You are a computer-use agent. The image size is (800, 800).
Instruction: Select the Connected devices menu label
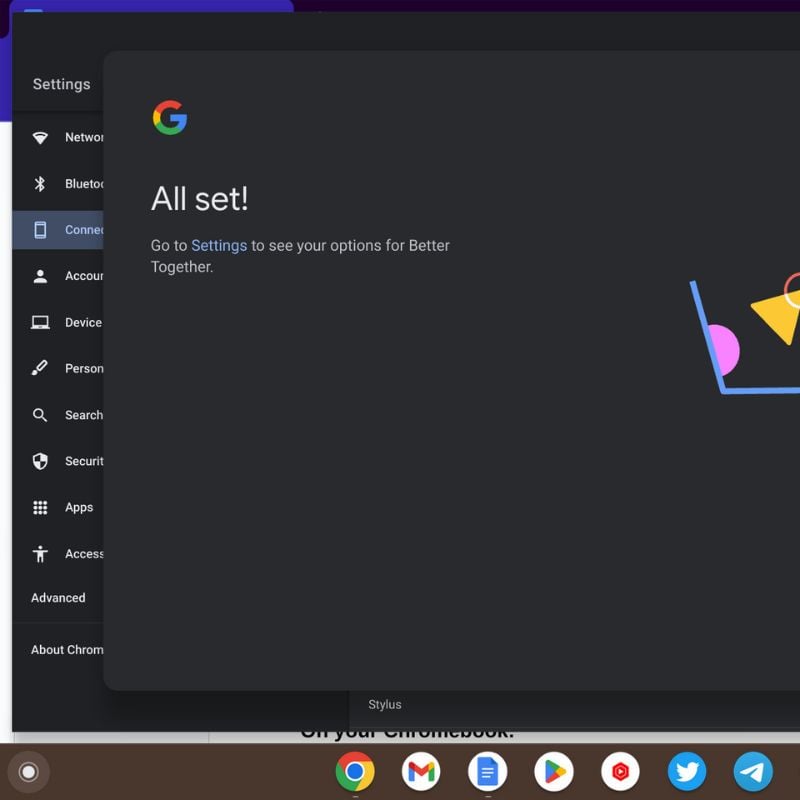[x=84, y=230]
